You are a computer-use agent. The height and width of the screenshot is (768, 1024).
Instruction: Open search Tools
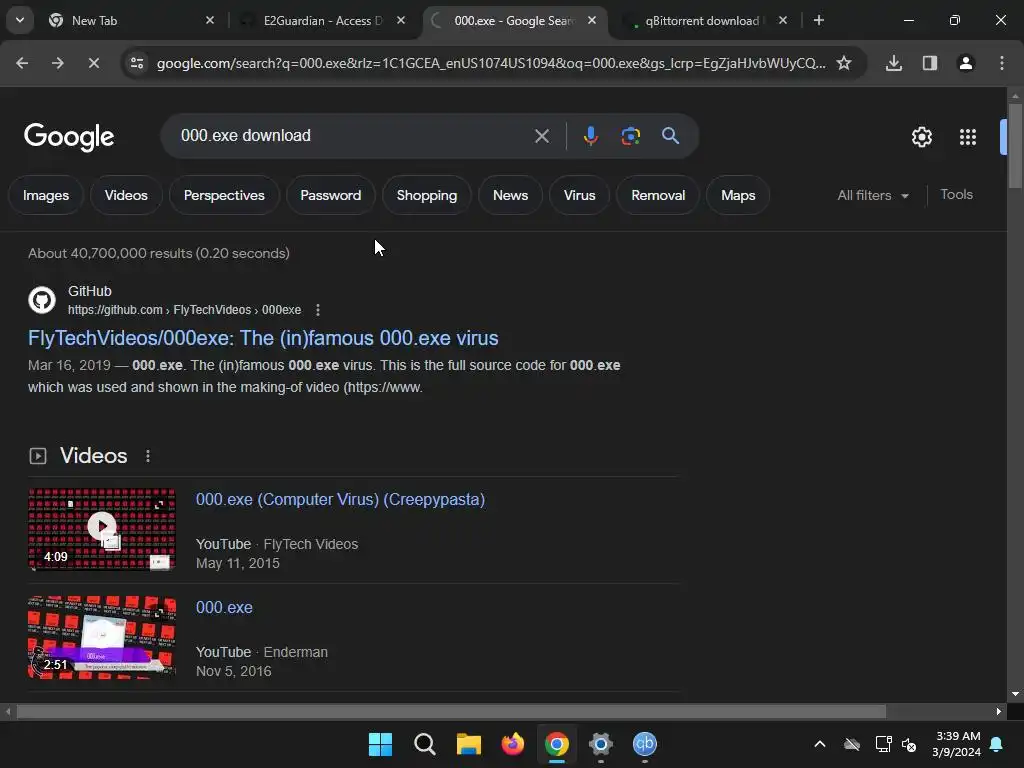(956, 195)
